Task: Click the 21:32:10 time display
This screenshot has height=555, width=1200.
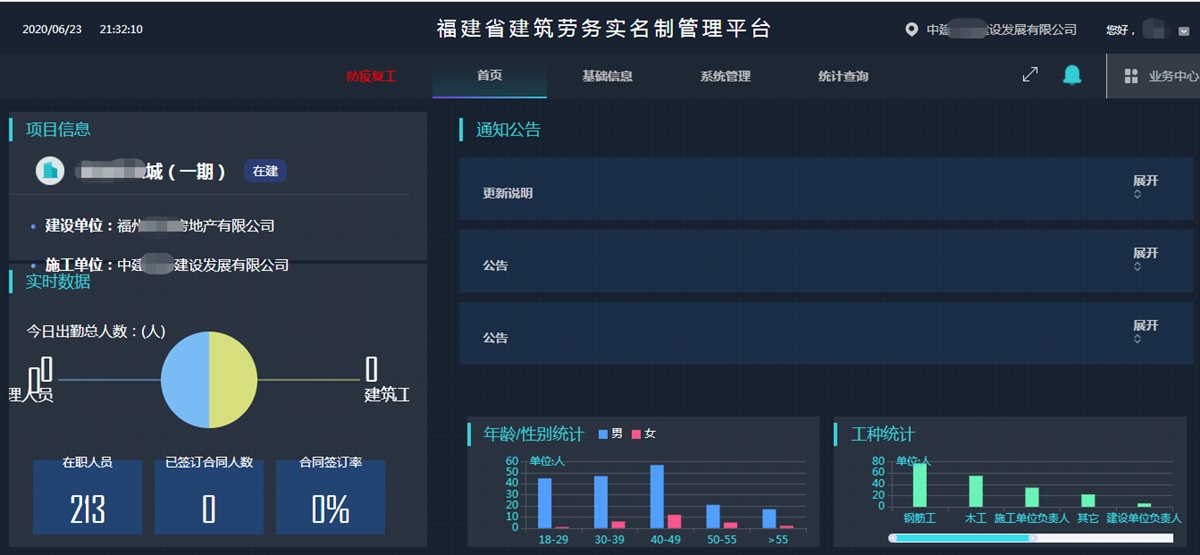Action: 121,29
